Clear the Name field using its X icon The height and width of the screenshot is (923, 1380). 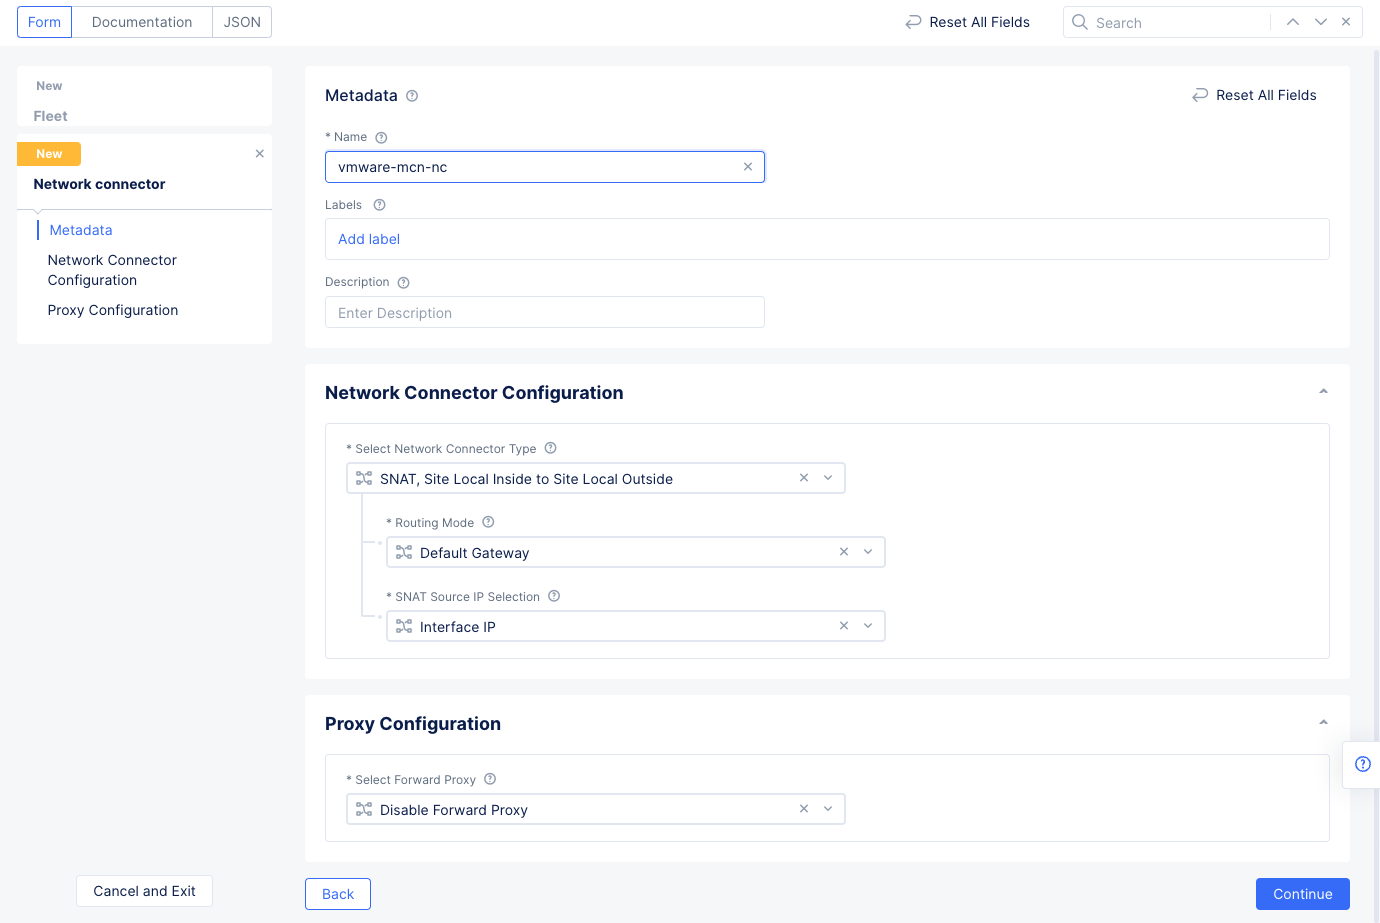(x=747, y=167)
